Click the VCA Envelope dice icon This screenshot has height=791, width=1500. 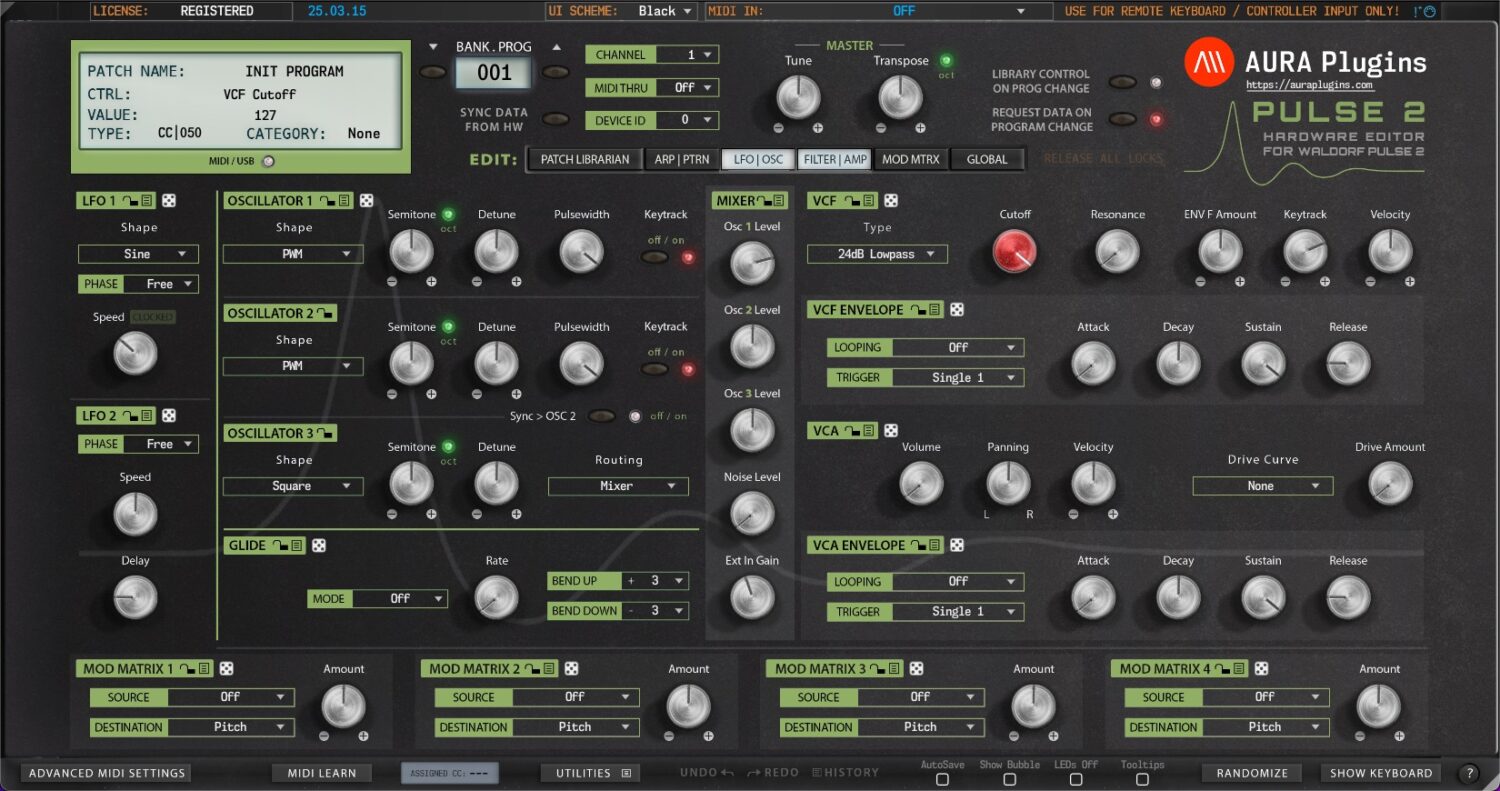click(957, 545)
